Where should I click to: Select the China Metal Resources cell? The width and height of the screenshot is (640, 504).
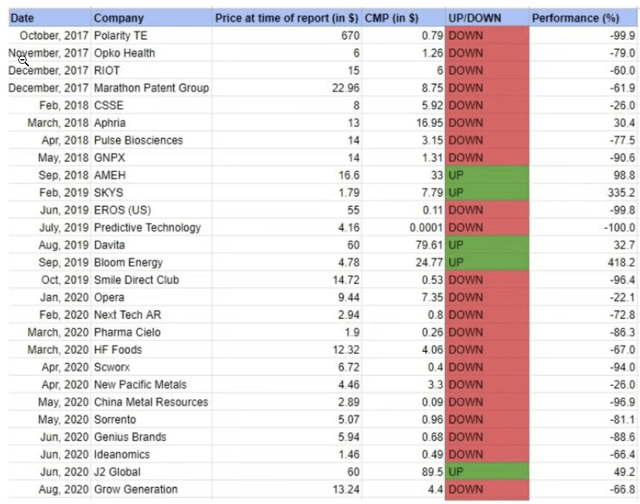point(151,402)
